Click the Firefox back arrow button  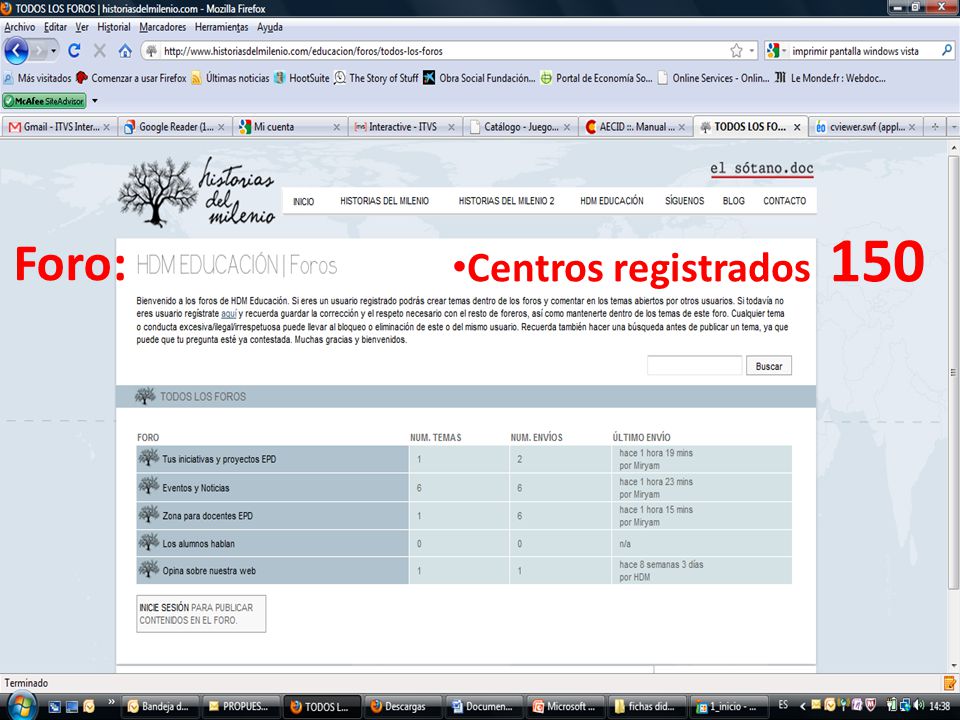coord(16,51)
